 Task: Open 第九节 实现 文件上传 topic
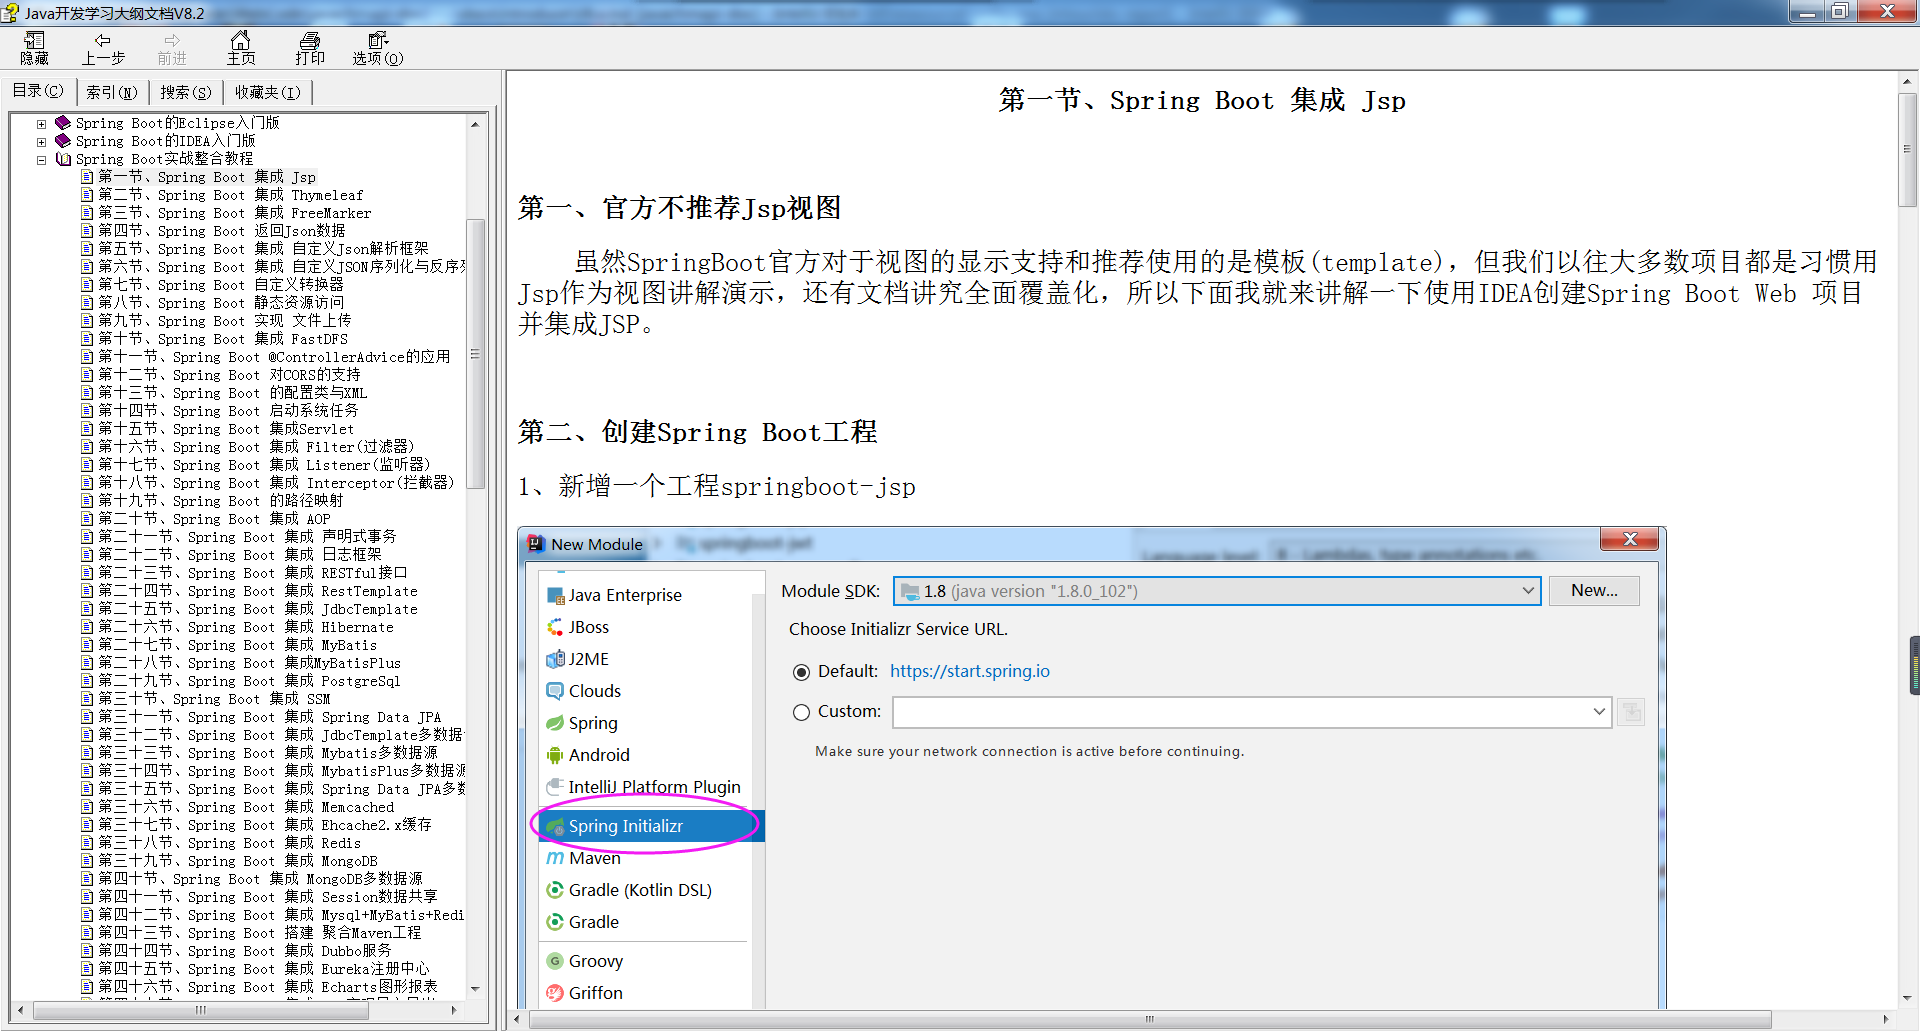click(224, 321)
